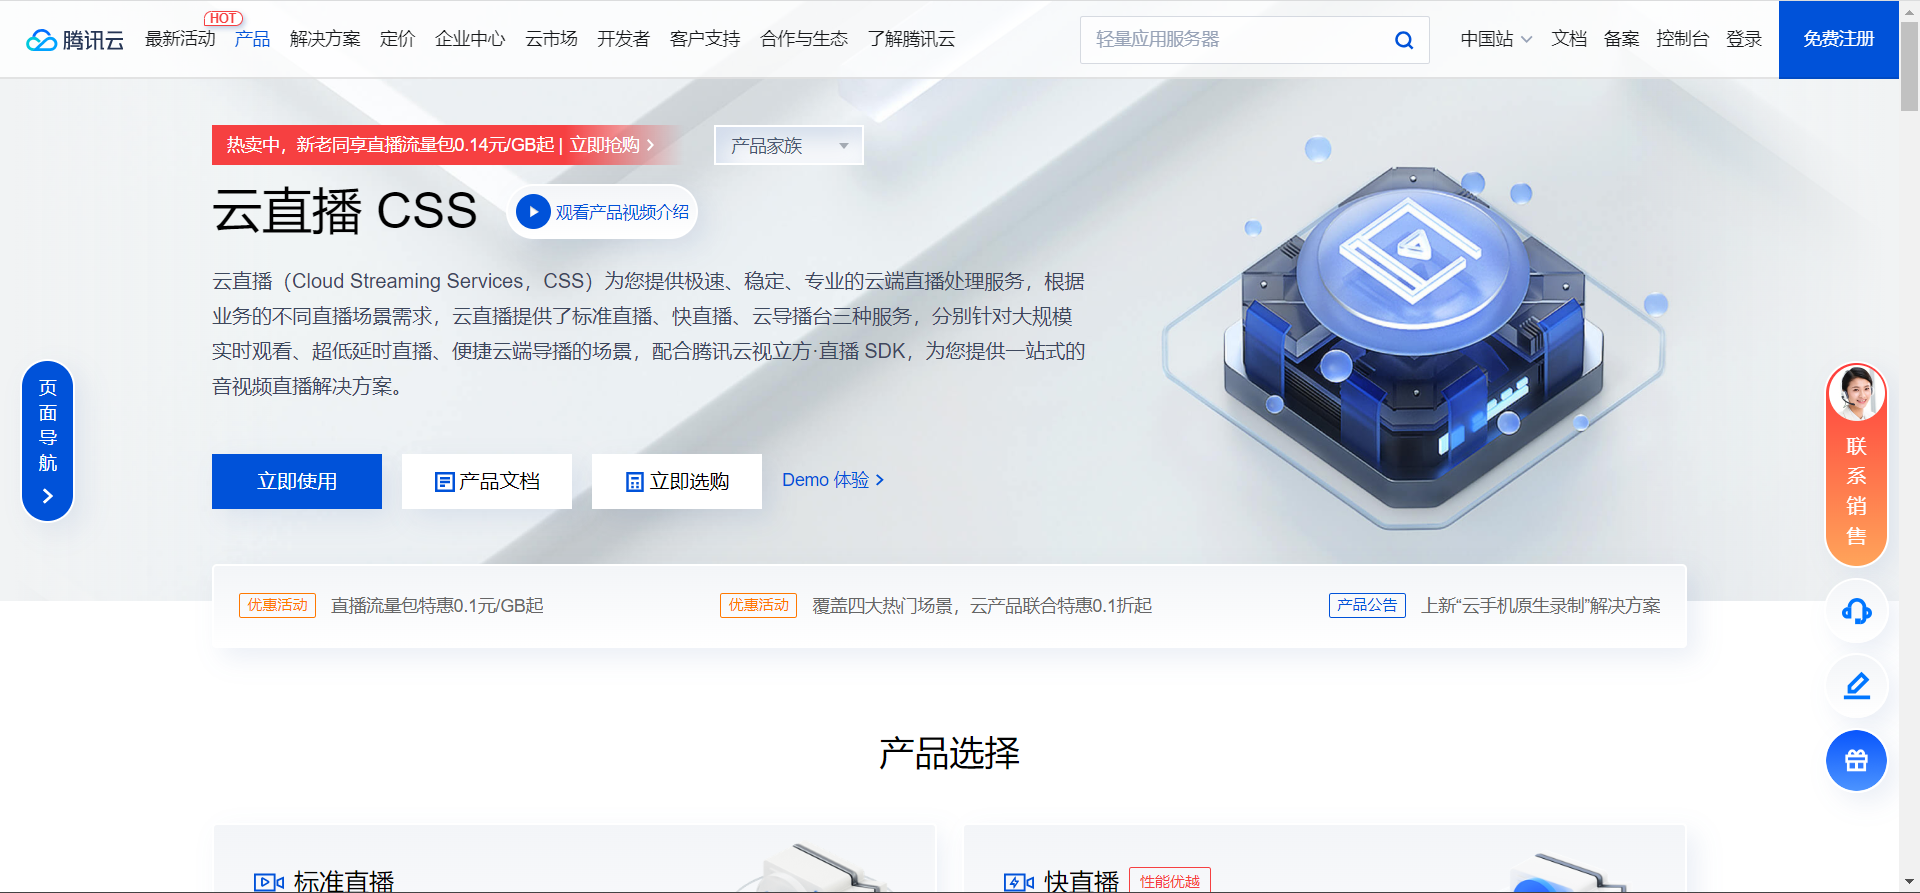This screenshot has width=1920, height=893.
Task: Click the 云直播 CSS heading
Action: click(x=345, y=211)
